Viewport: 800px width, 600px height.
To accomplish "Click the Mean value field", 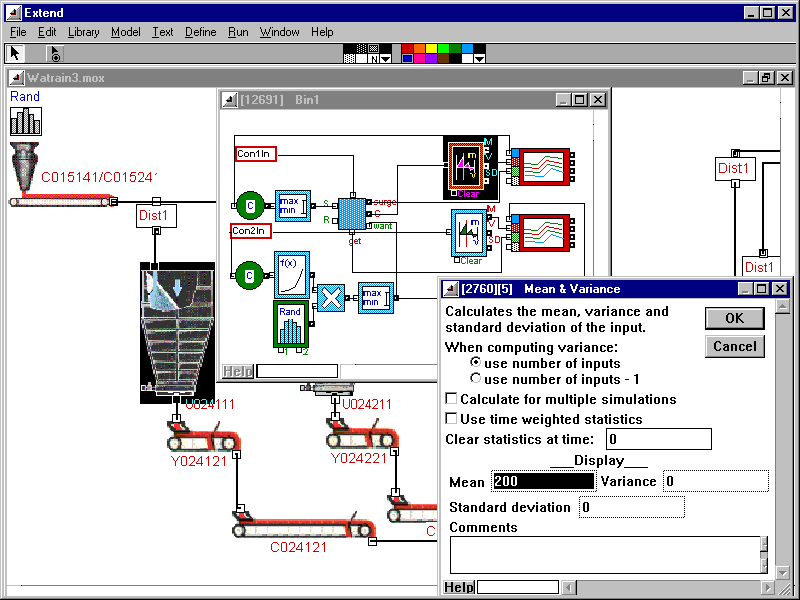I will 543,481.
